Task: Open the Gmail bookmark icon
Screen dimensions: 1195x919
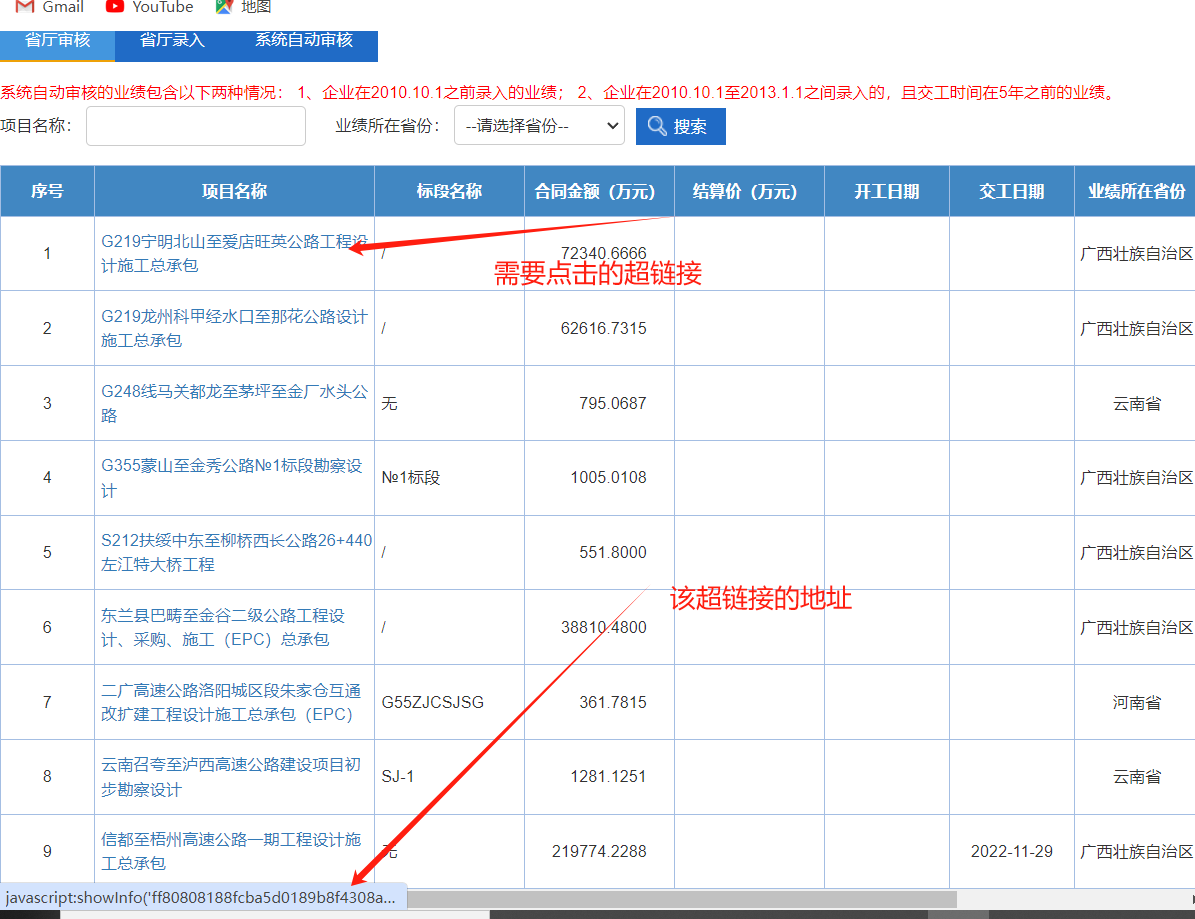Action: 25,7
